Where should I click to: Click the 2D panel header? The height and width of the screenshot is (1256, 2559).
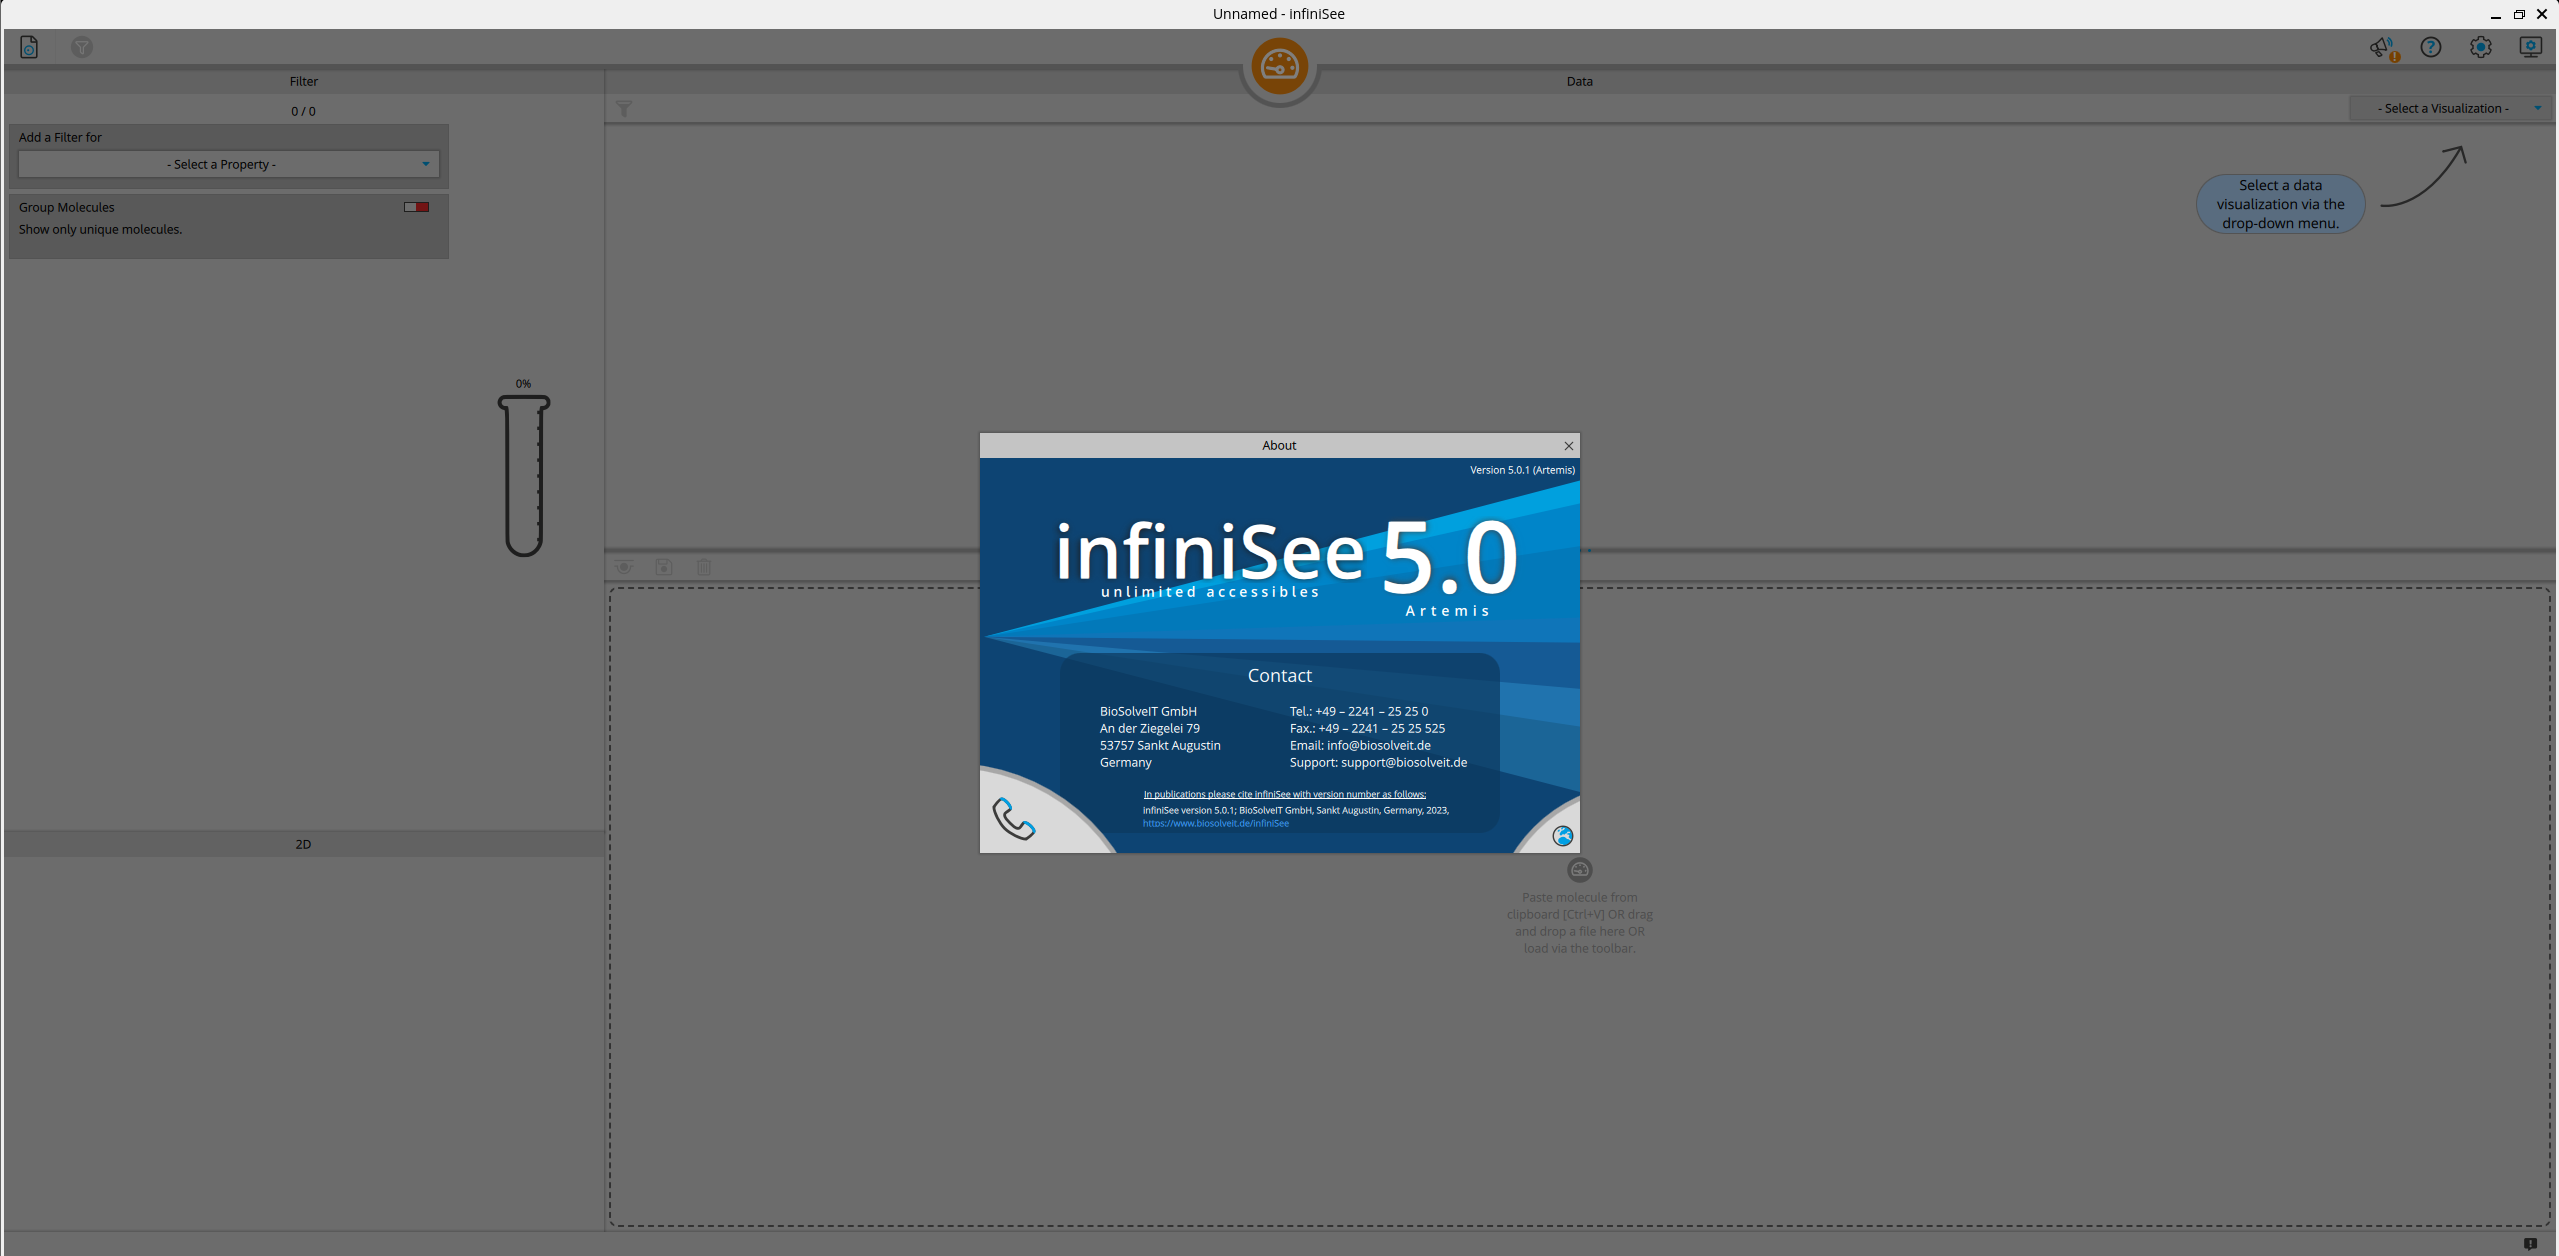click(304, 844)
